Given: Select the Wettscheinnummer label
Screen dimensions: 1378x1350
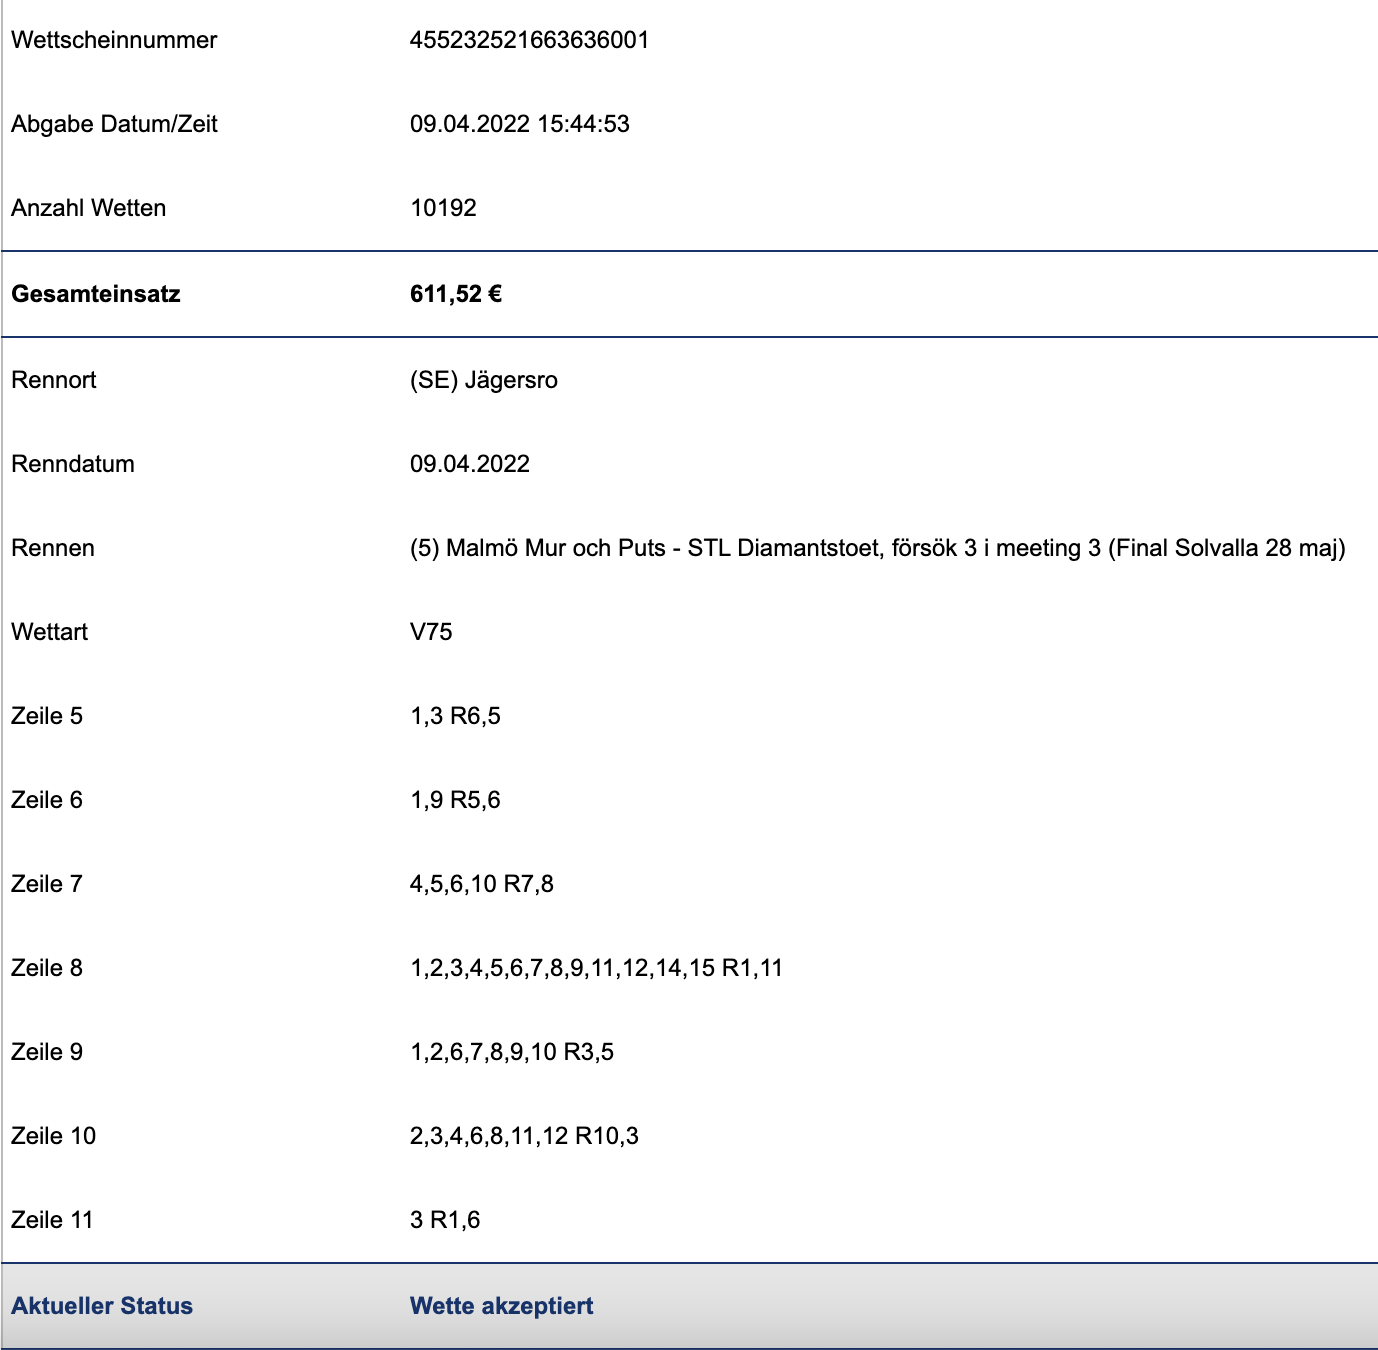Looking at the screenshot, I should [x=114, y=40].
